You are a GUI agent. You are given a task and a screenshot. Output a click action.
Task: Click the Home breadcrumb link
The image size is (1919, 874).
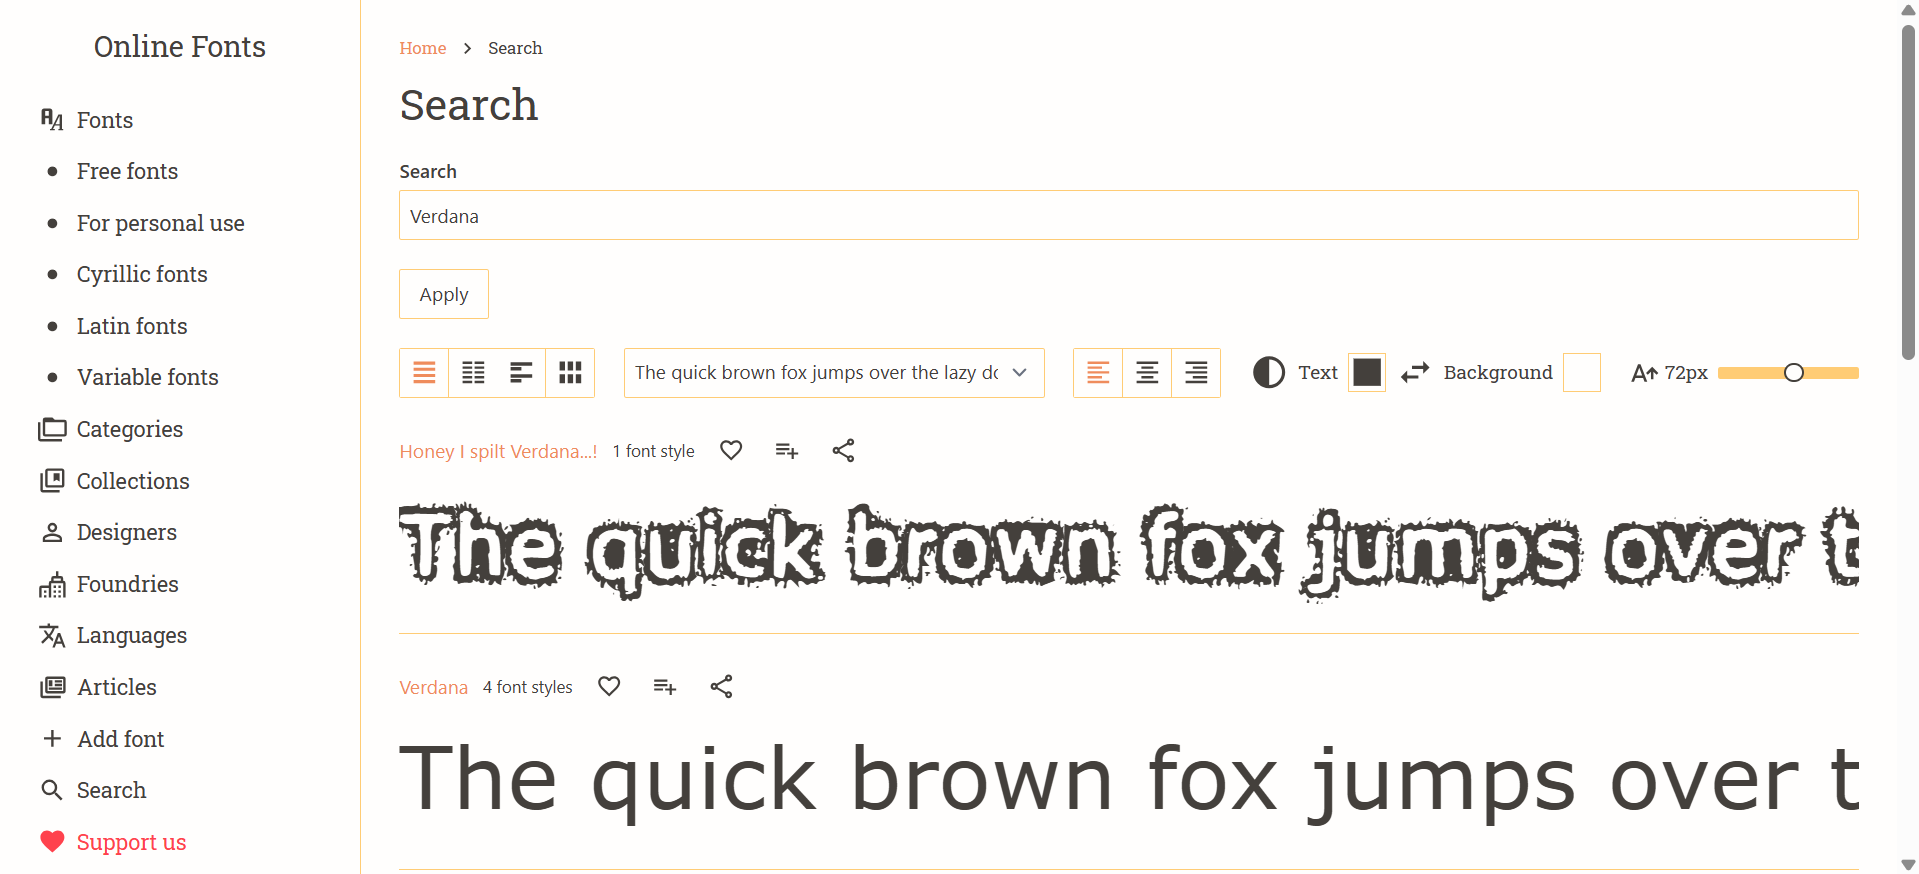tap(422, 48)
